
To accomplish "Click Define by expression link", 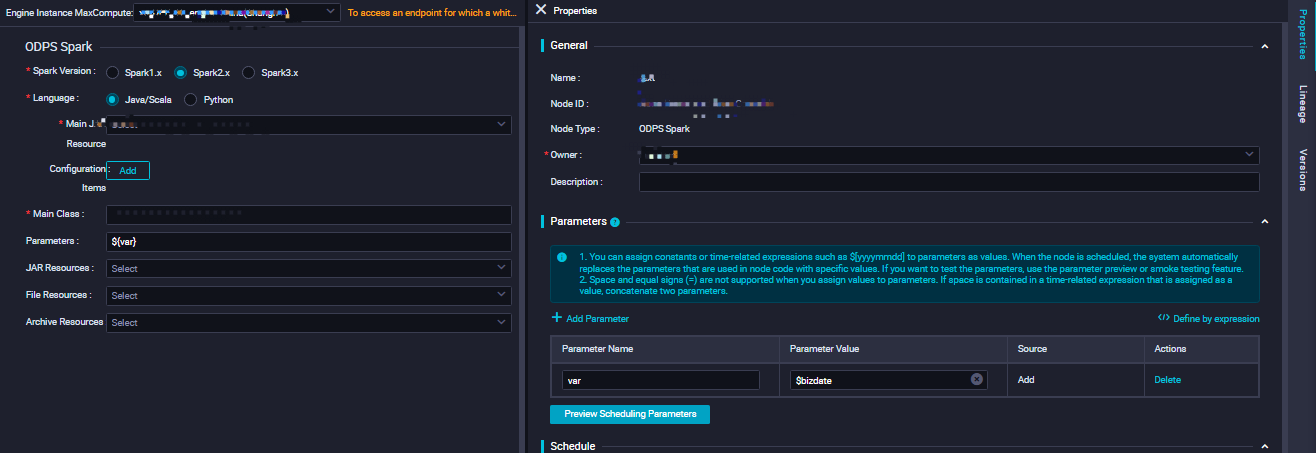I will [1217, 318].
